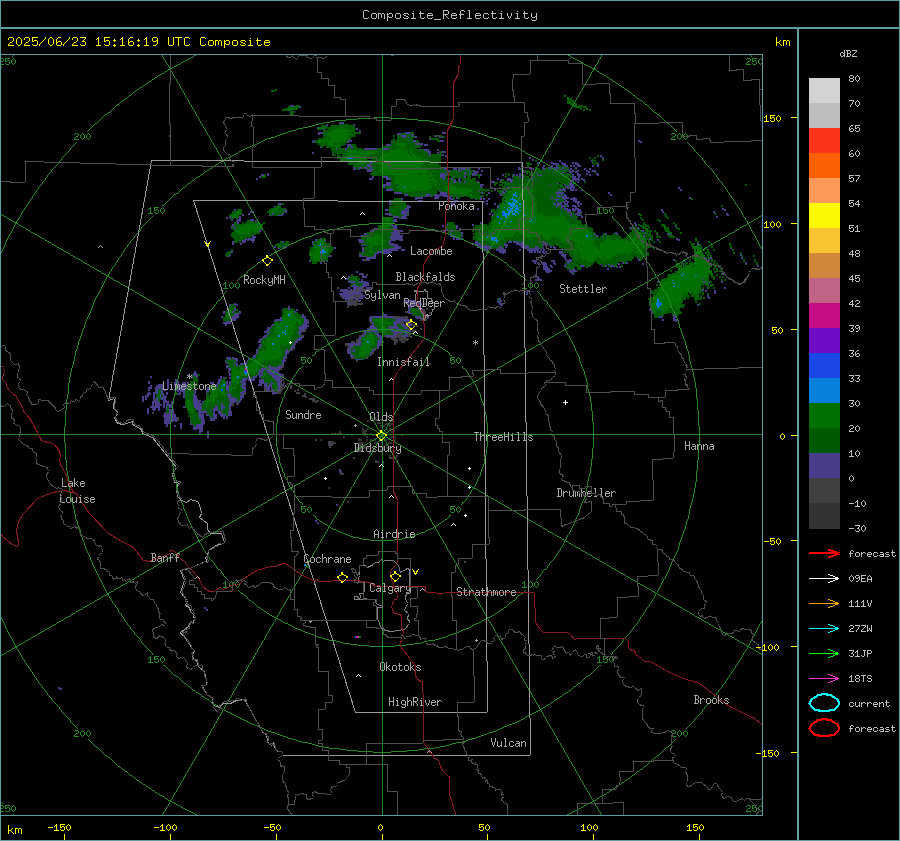
Task: Click the 80 dBZ white color swatch
Action: (x=824, y=91)
